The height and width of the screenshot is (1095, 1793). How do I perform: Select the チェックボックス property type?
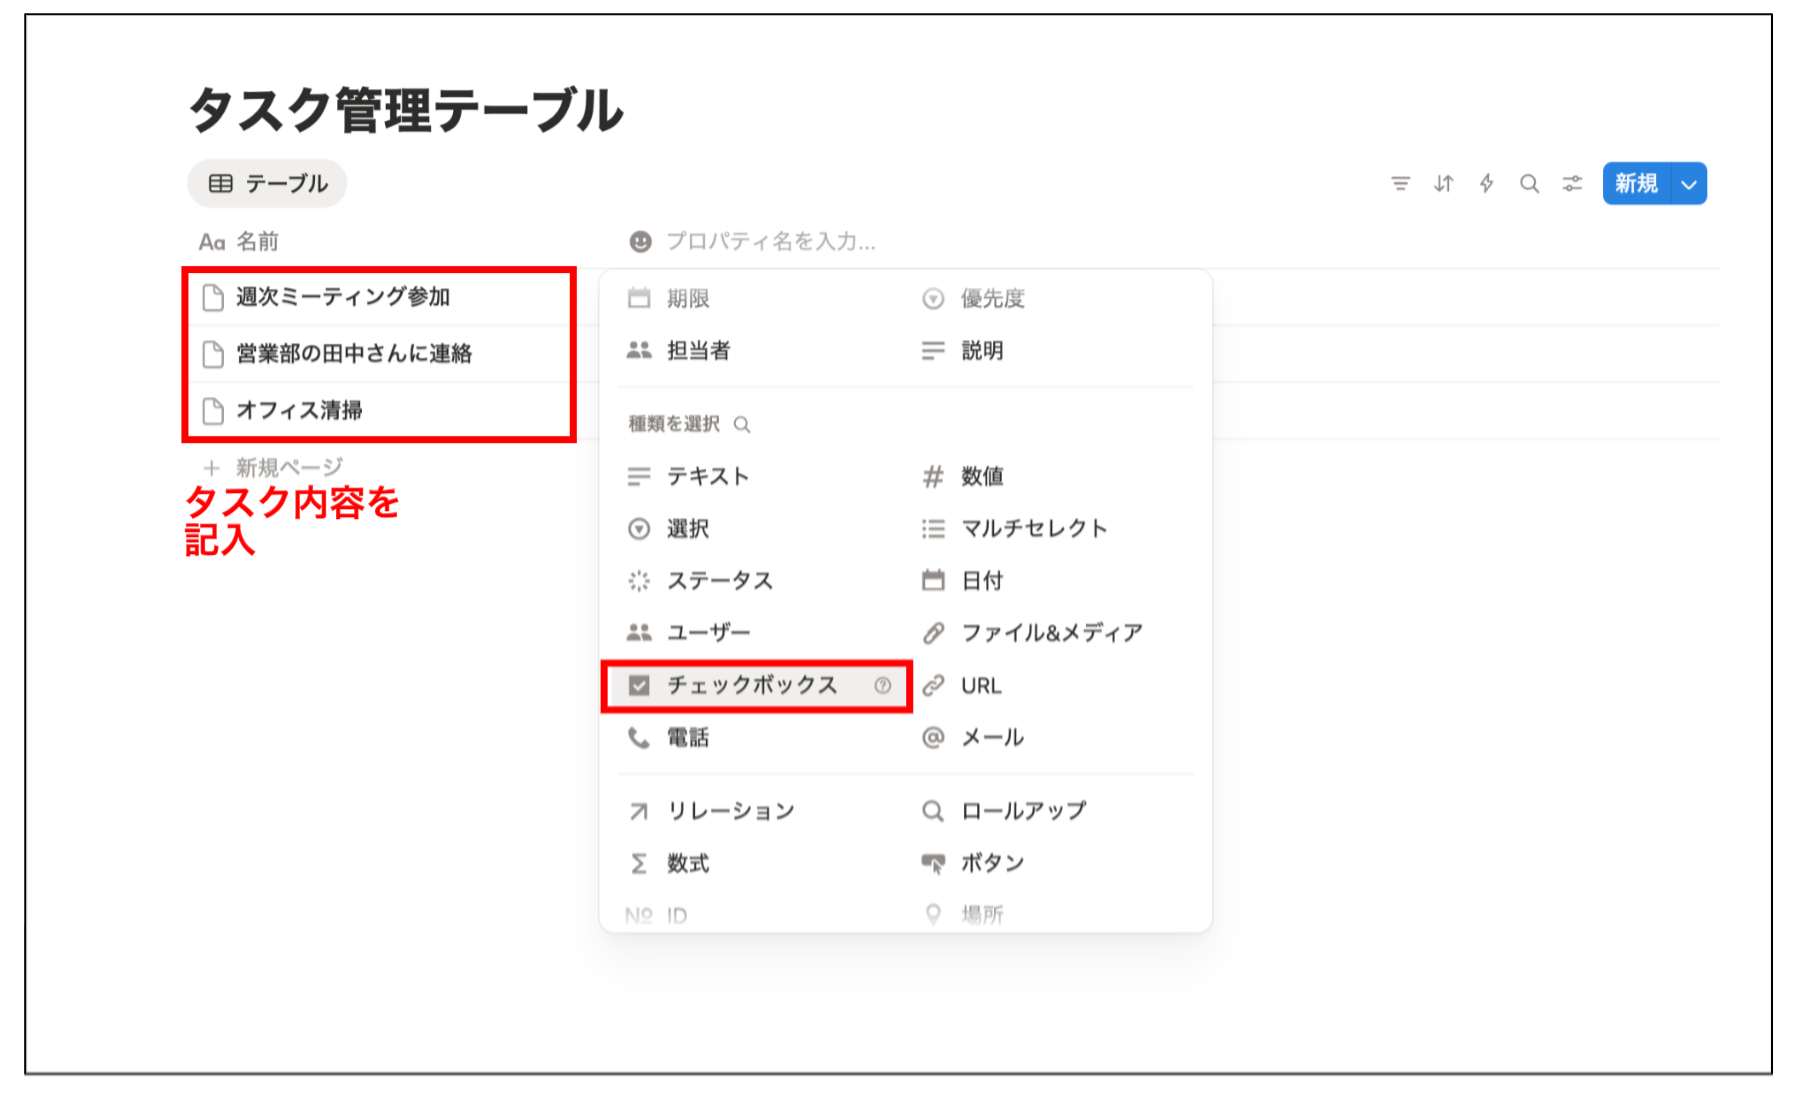click(x=756, y=685)
